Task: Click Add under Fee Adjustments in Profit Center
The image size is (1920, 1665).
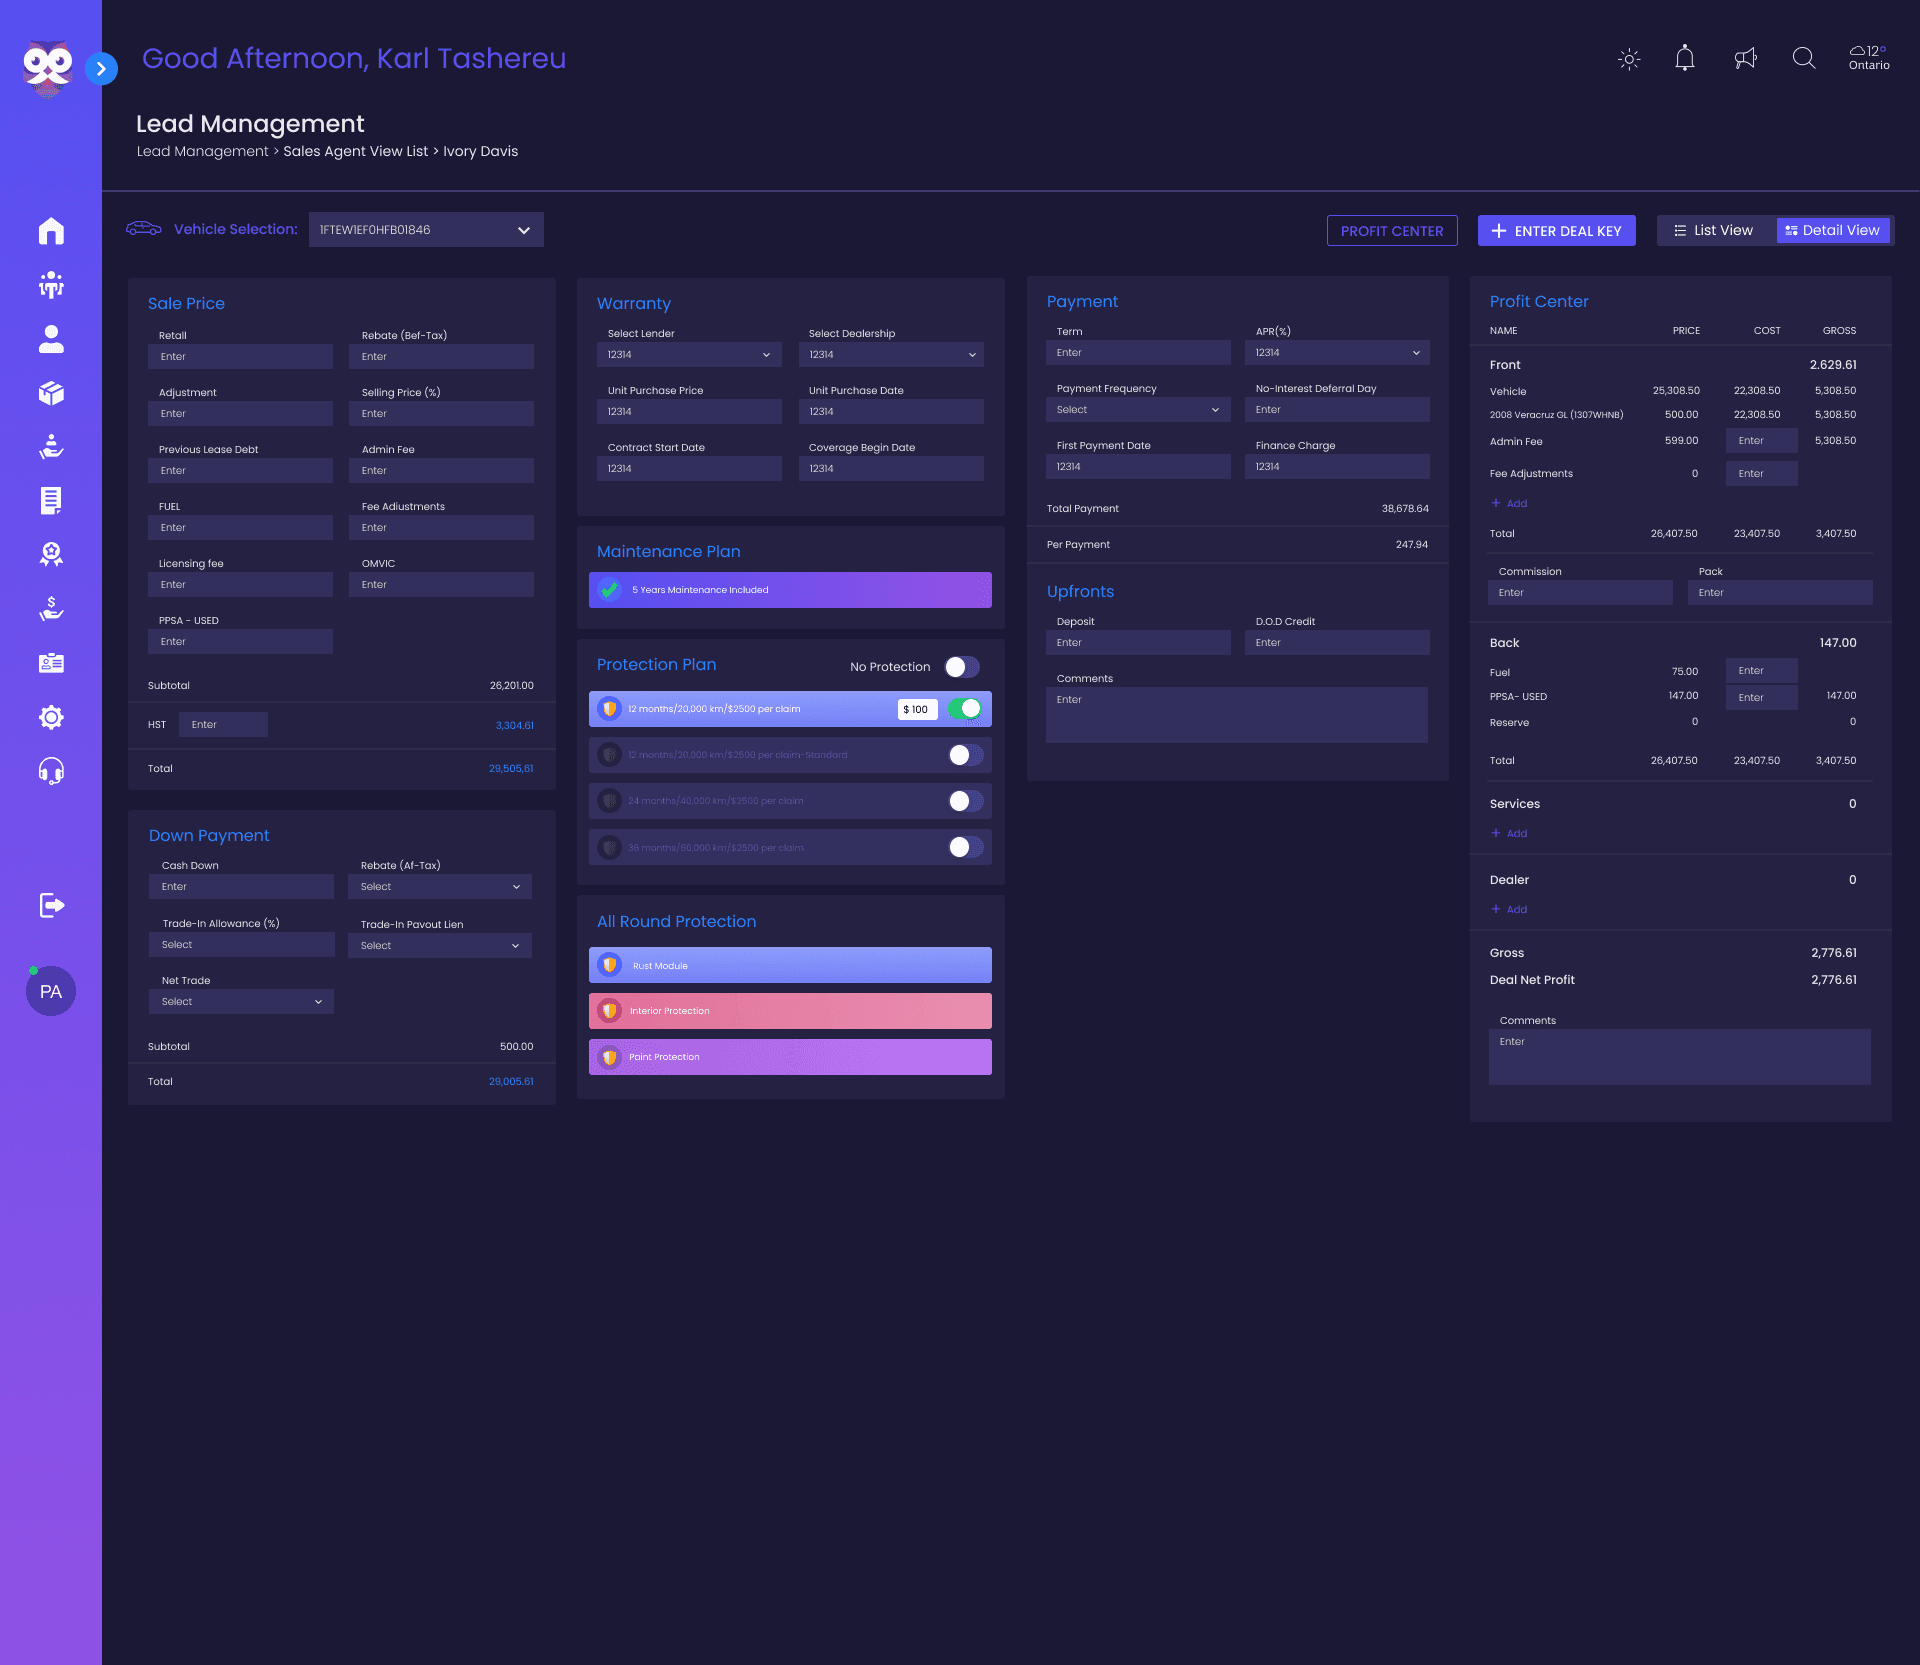Action: pos(1509,503)
